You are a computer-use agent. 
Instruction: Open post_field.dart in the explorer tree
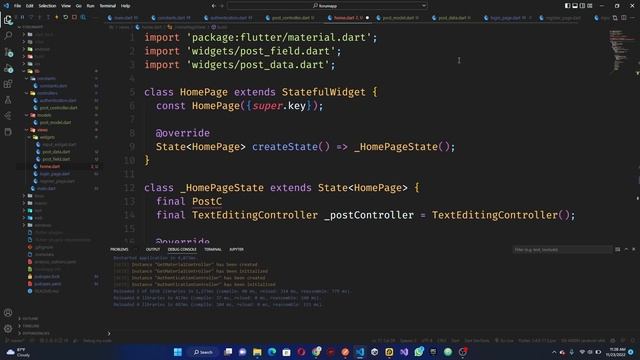[56, 159]
